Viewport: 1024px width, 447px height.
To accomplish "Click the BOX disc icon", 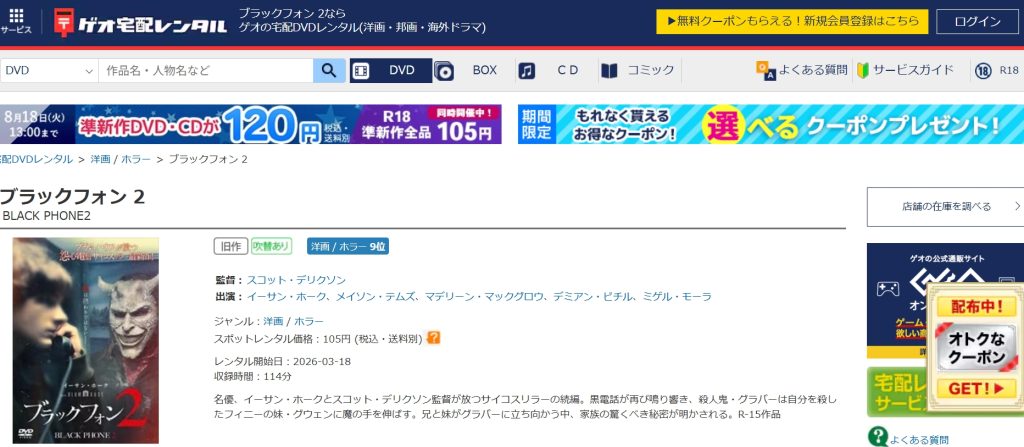I will [x=444, y=71].
